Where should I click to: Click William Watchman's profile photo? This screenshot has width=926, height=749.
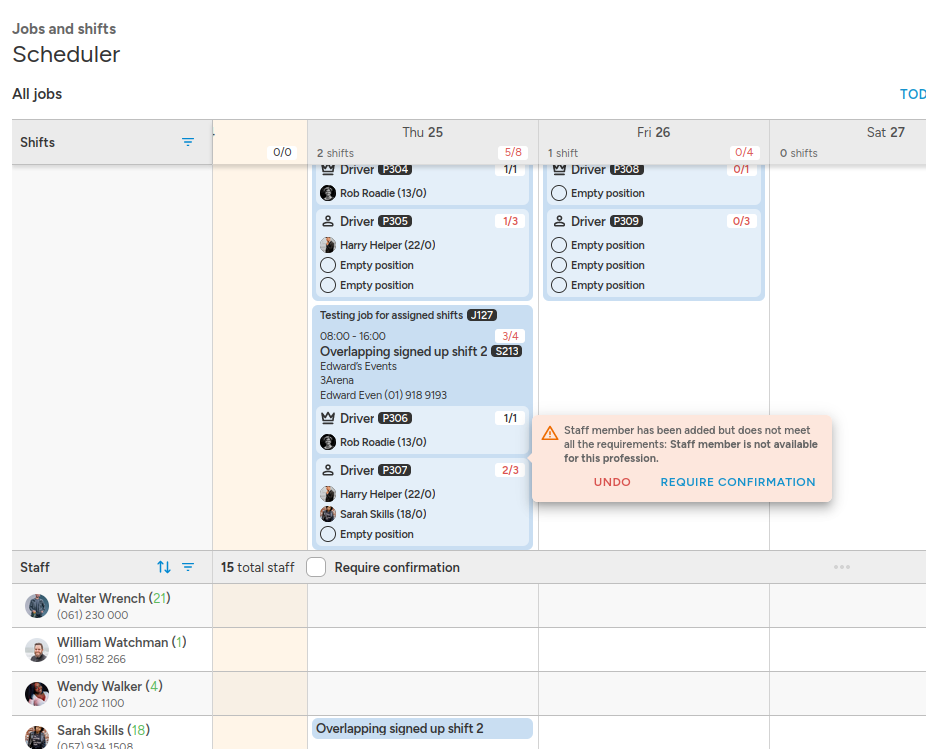(x=37, y=650)
